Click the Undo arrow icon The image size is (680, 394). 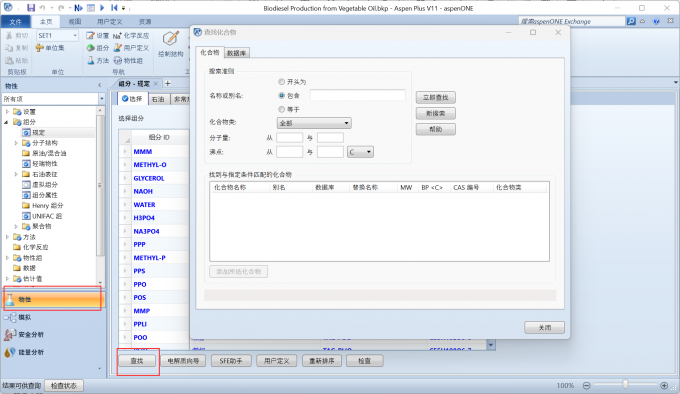point(42,8)
